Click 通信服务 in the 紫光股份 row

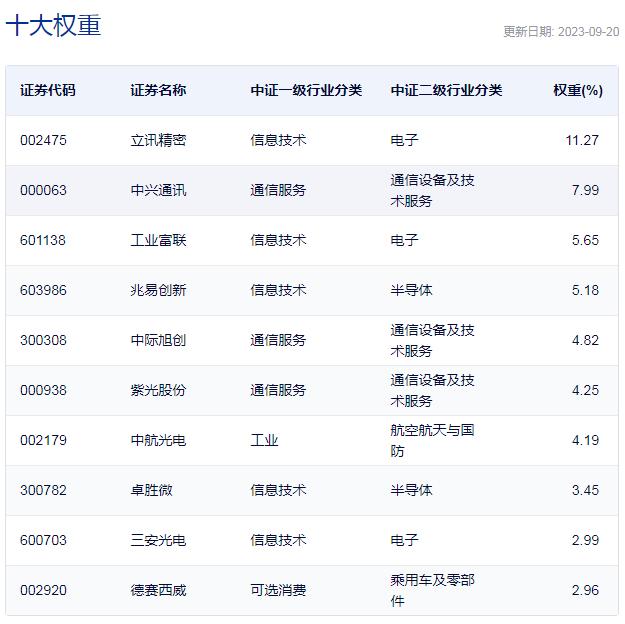(x=278, y=390)
